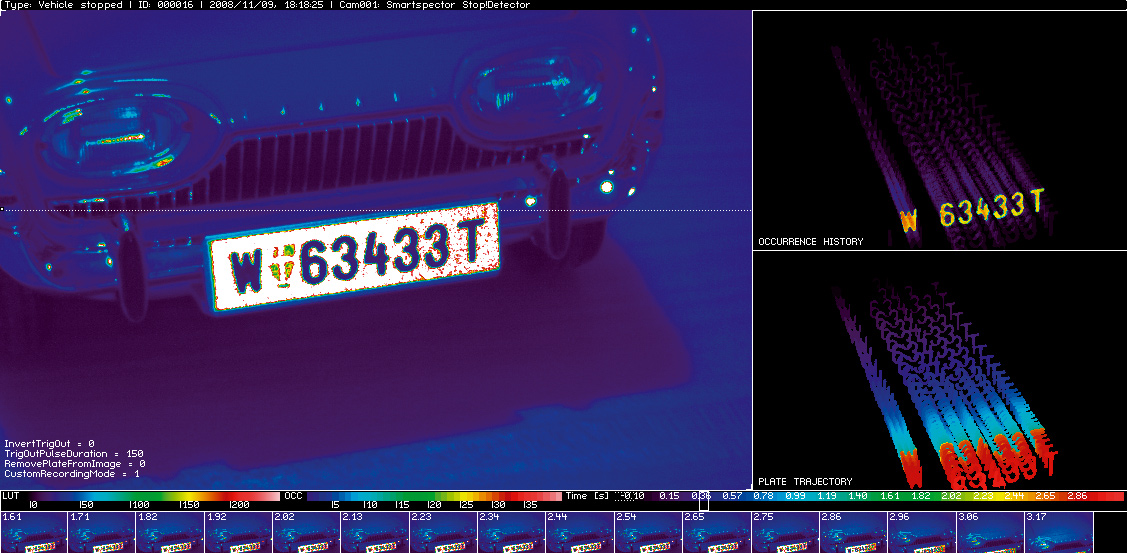
Task: Click the Occurrence History panel label
Action: (810, 242)
